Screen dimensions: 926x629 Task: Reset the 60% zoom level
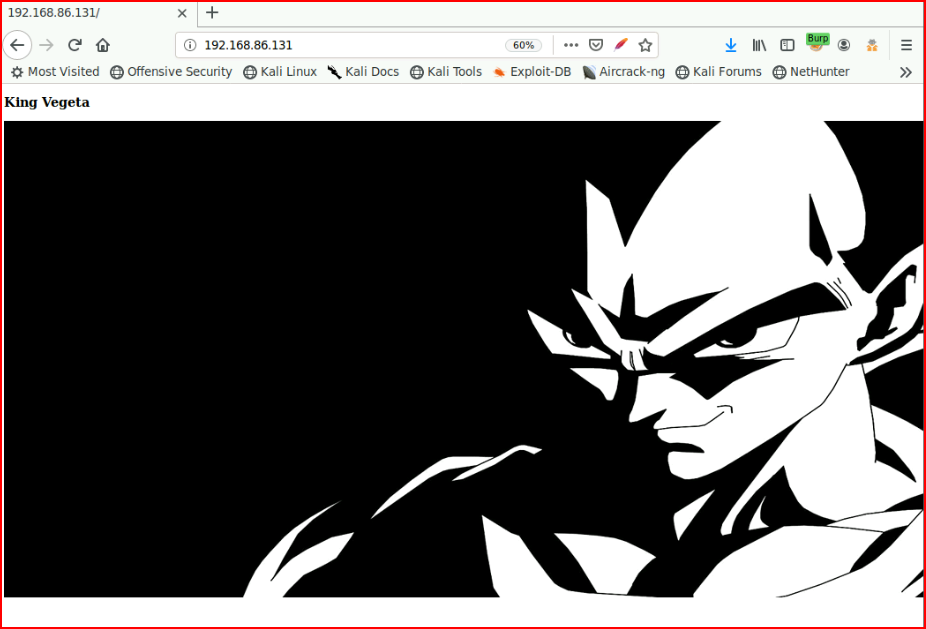click(523, 45)
